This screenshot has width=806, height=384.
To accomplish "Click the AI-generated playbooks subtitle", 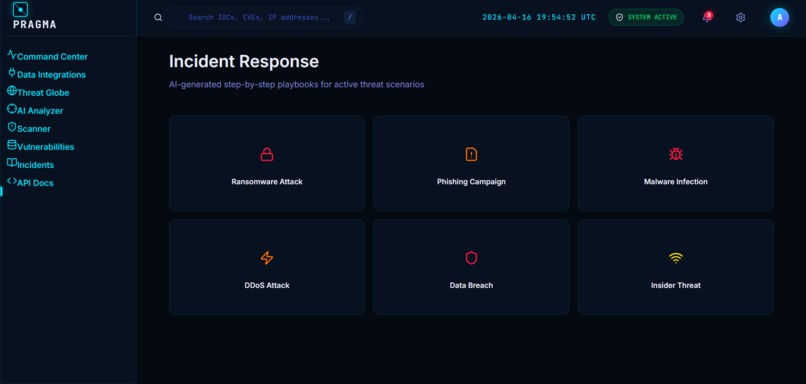I will click(297, 84).
